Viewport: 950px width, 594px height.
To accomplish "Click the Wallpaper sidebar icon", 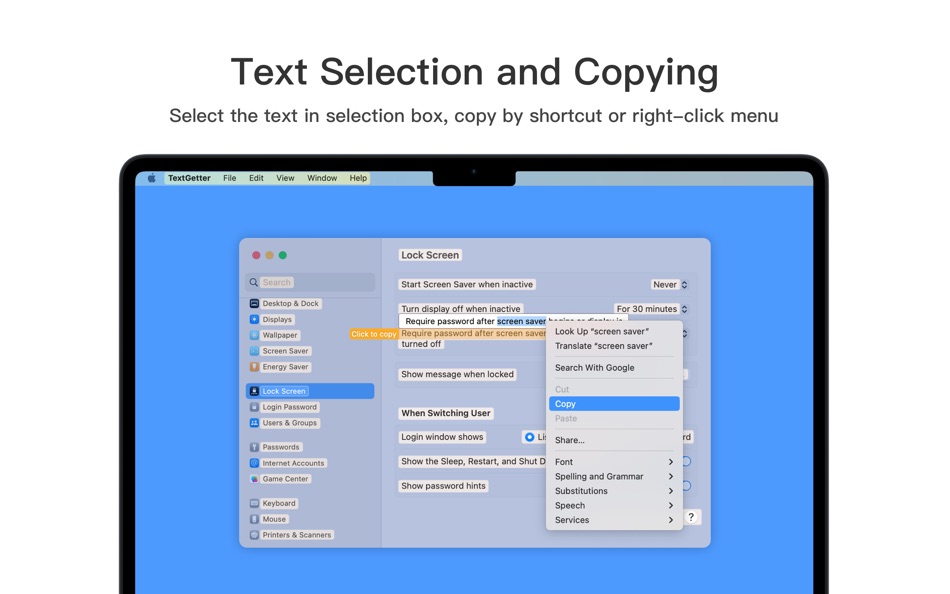I will pos(254,335).
